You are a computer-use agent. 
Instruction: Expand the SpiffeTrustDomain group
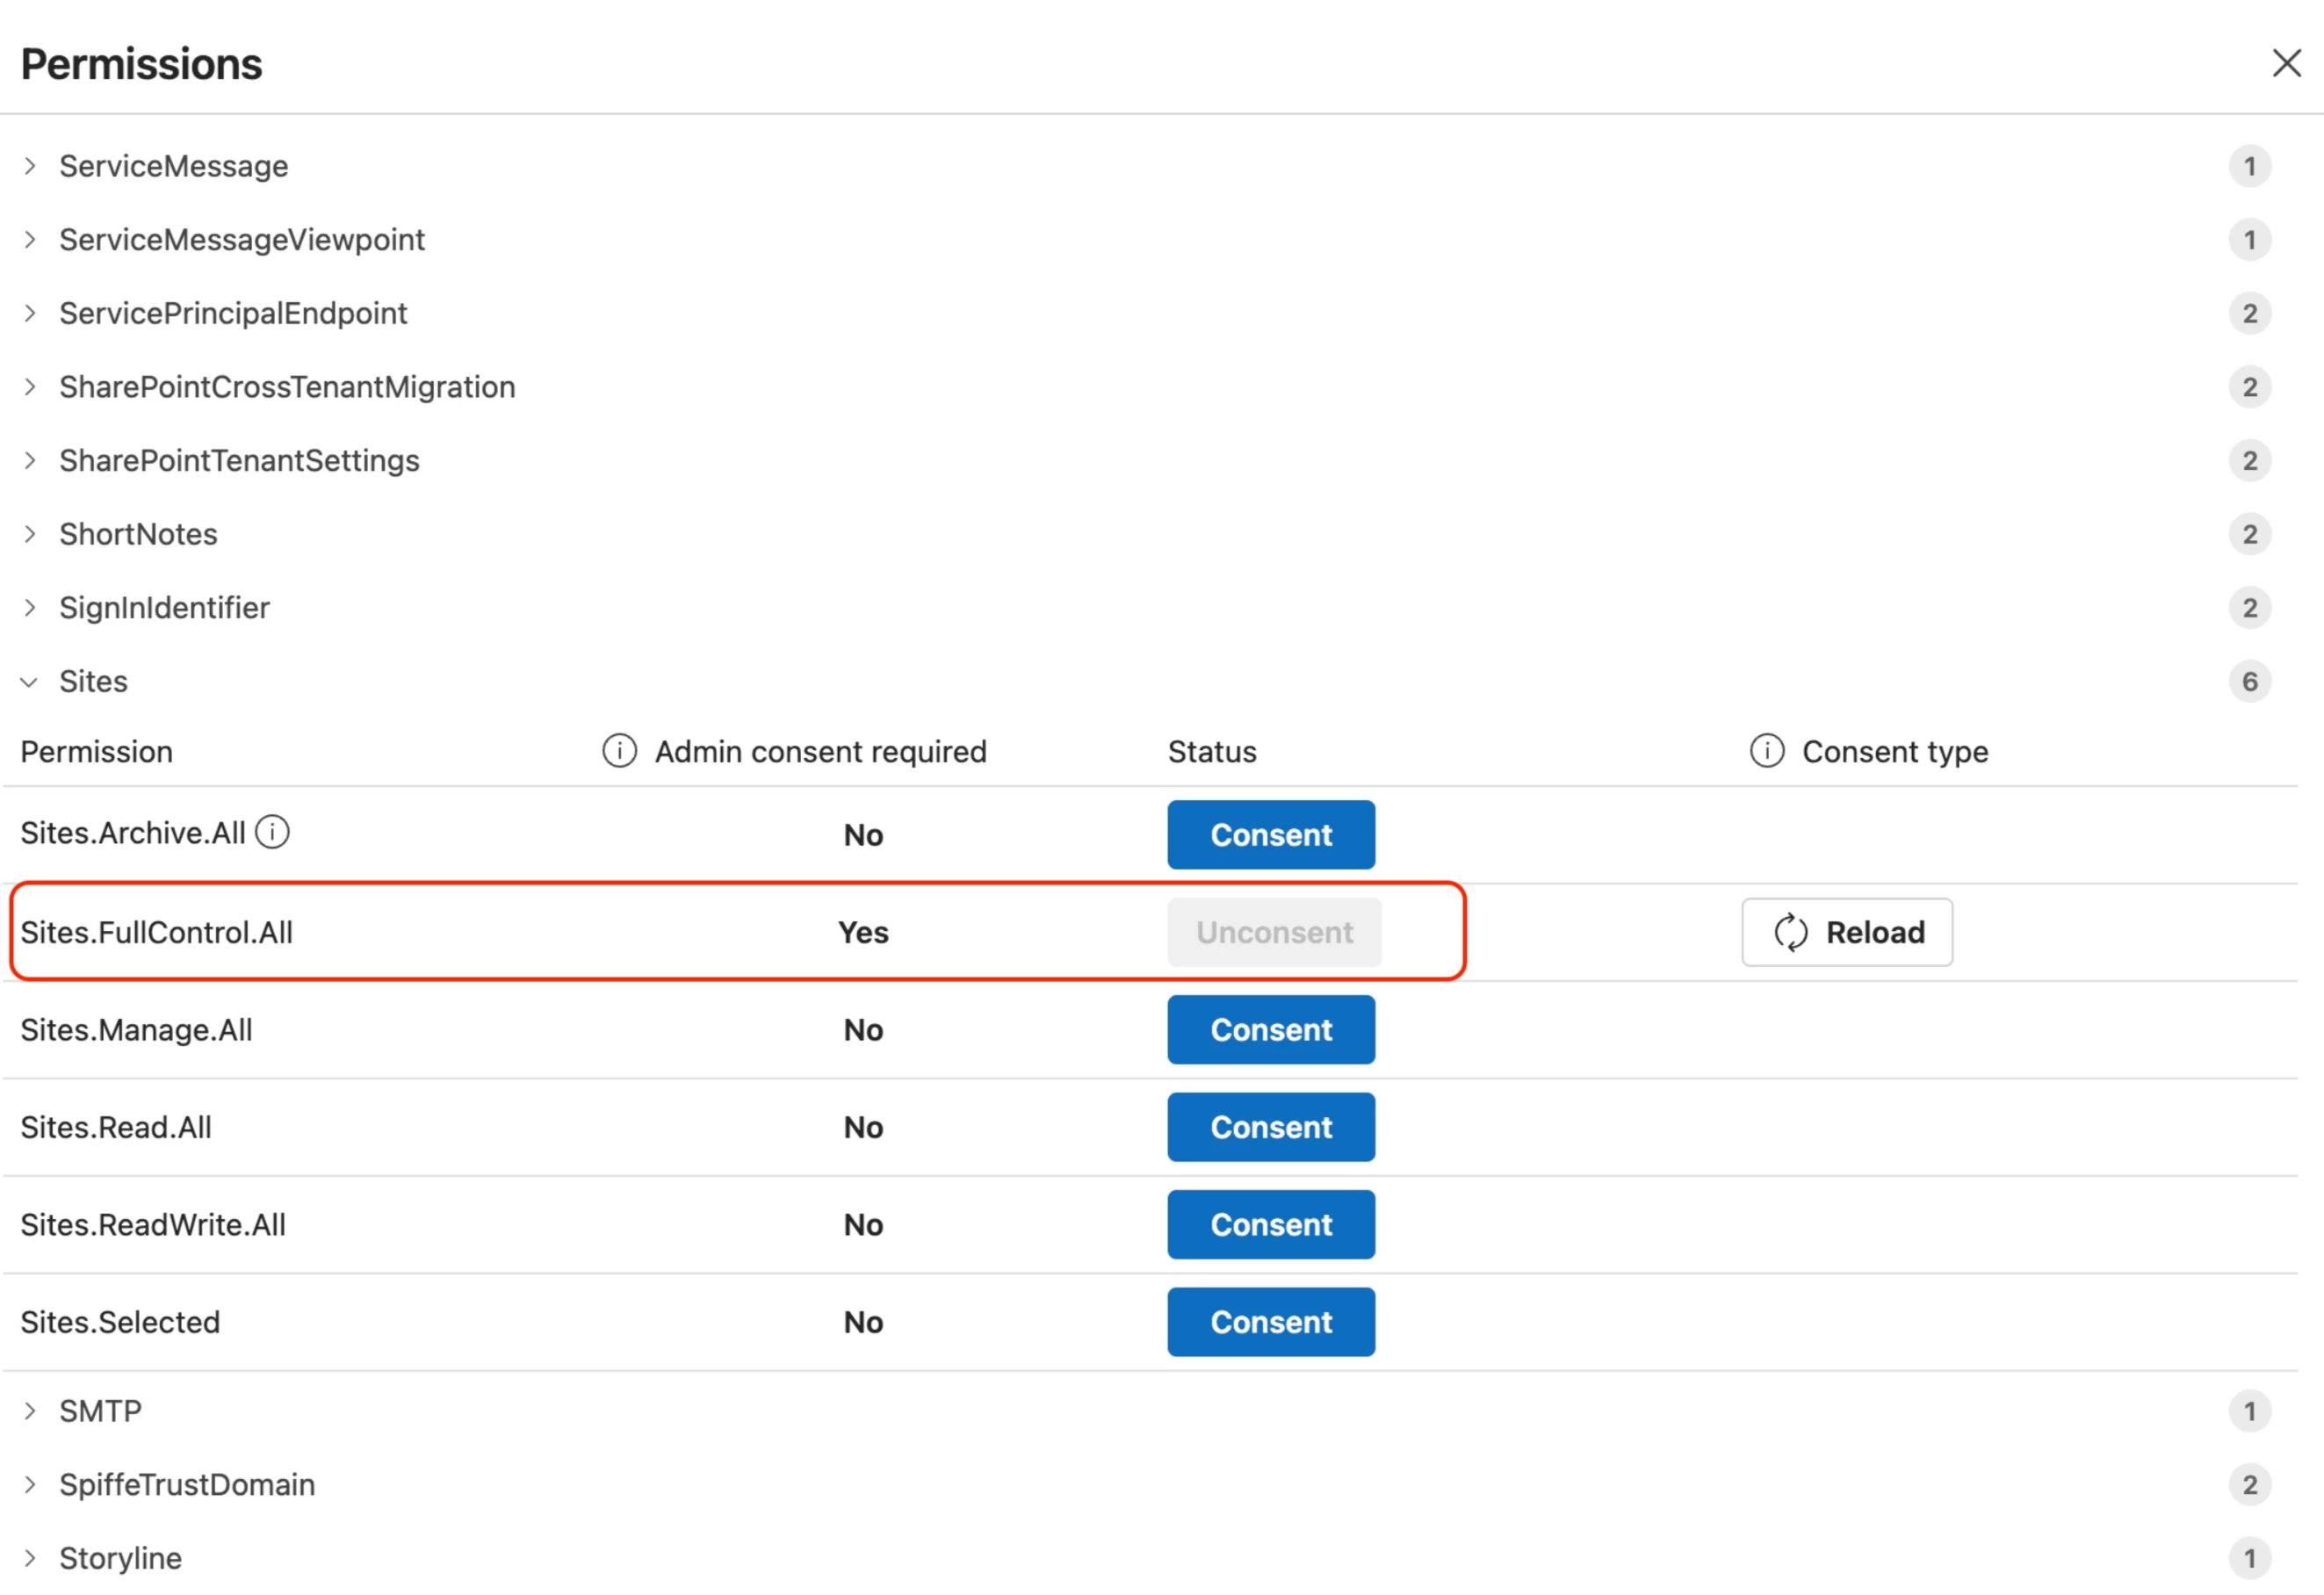[30, 1485]
